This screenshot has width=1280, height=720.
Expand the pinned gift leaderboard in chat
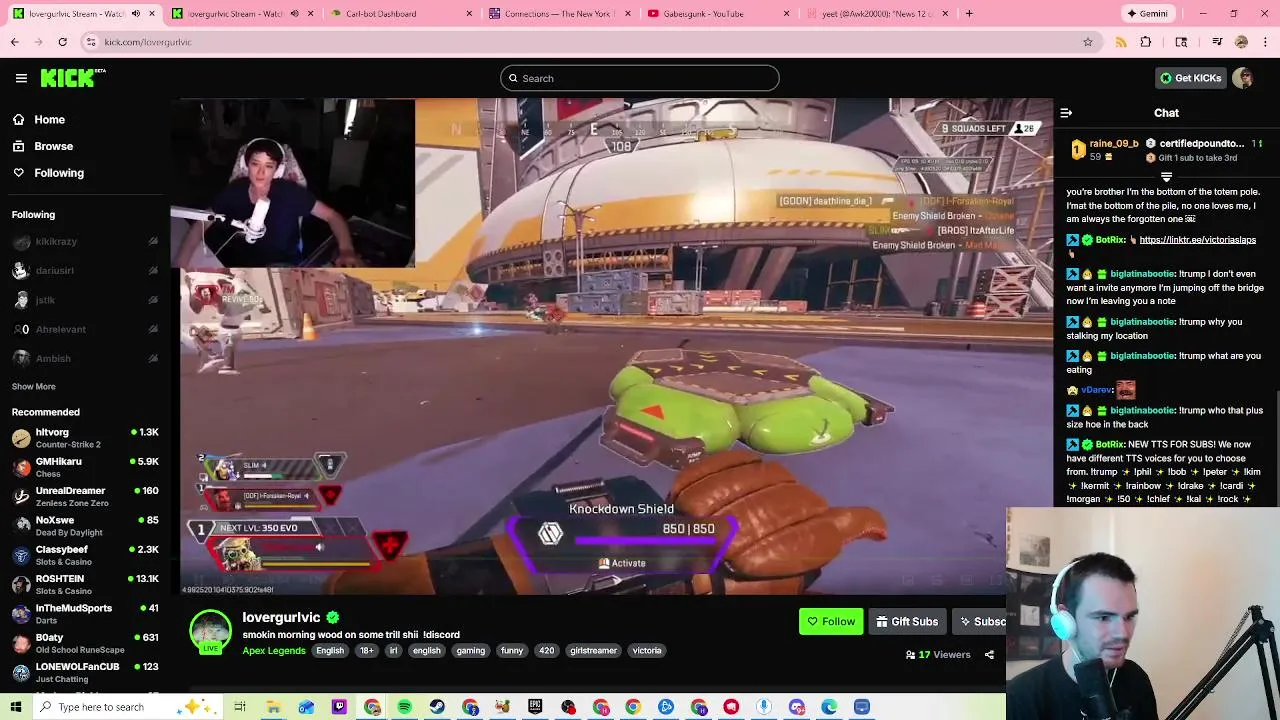1166,177
